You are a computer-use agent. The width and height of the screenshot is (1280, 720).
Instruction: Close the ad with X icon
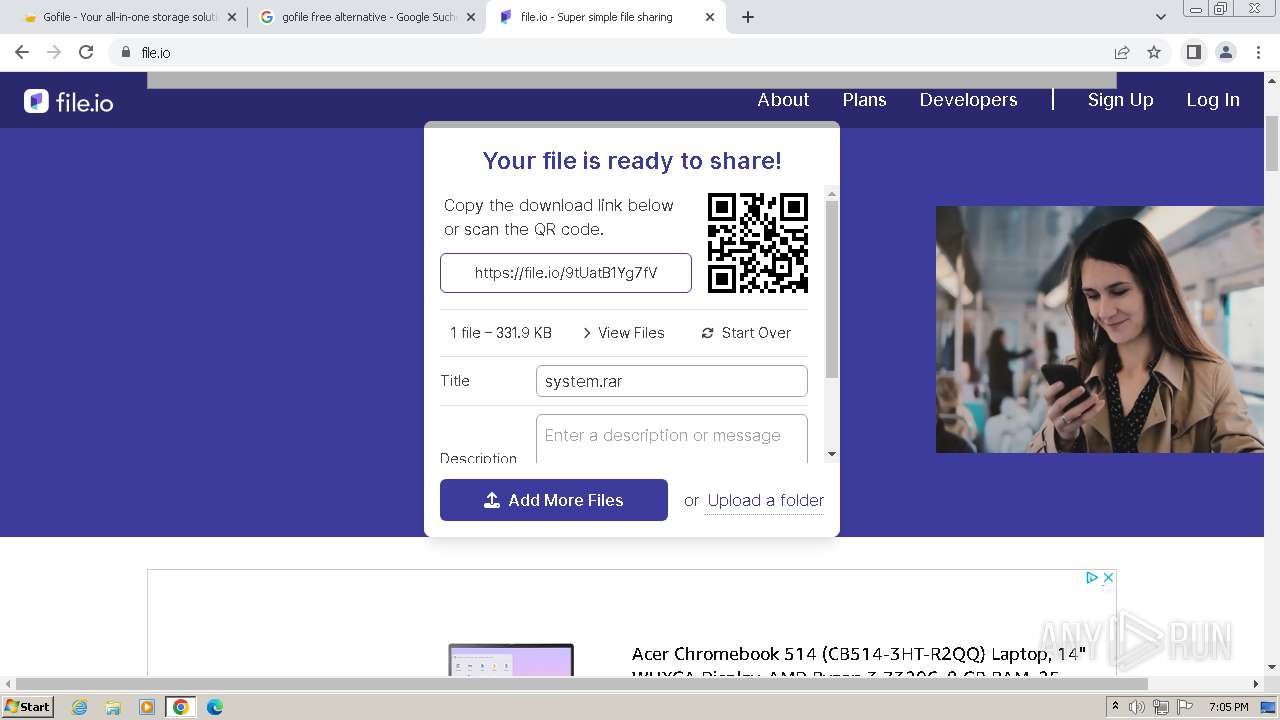pos(1108,577)
